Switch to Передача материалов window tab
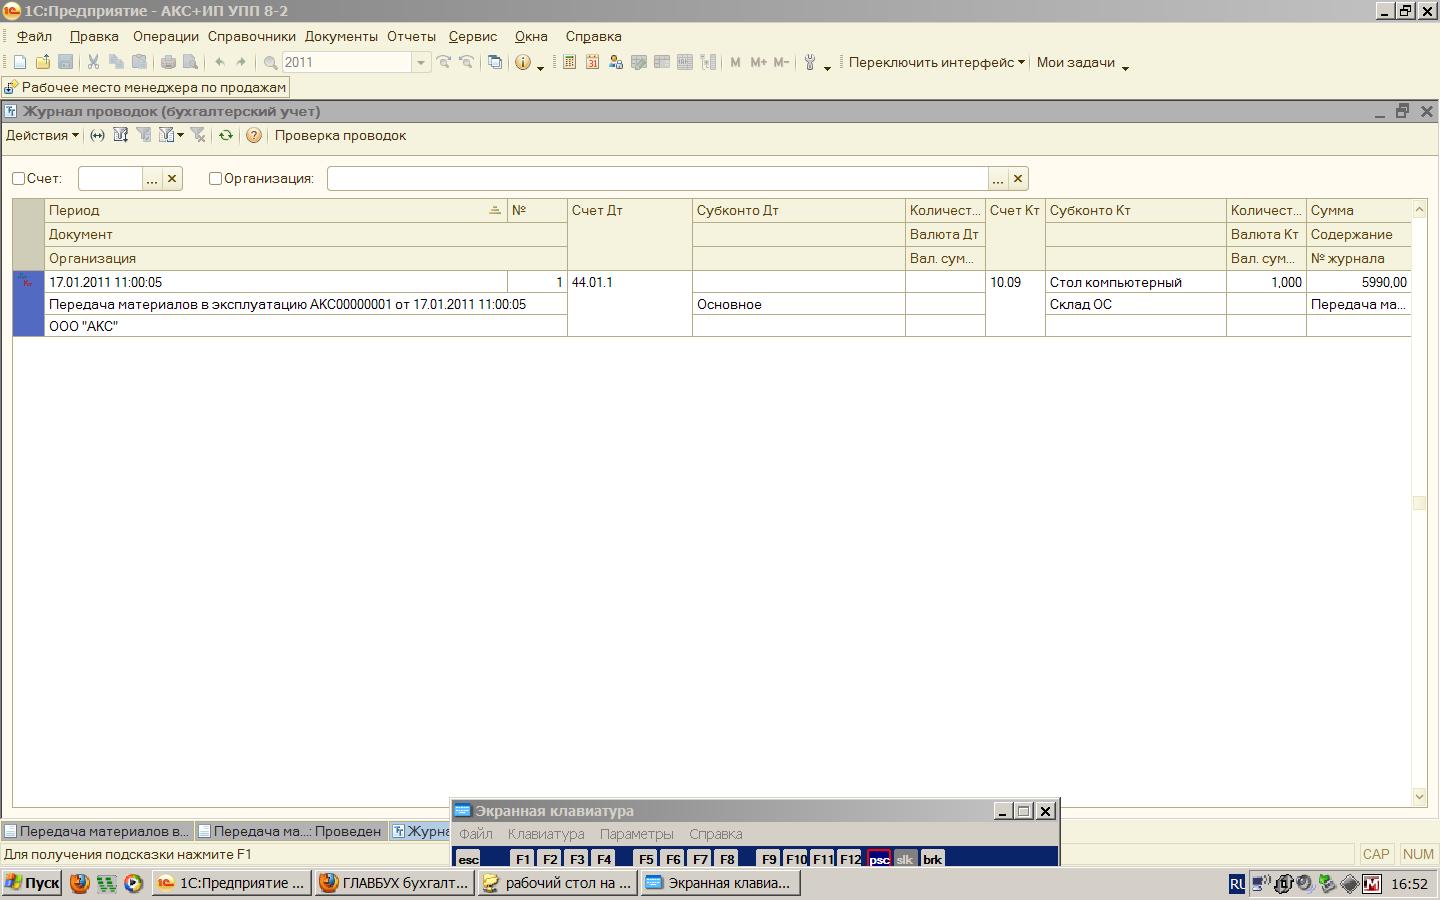This screenshot has width=1440, height=900. (97, 831)
